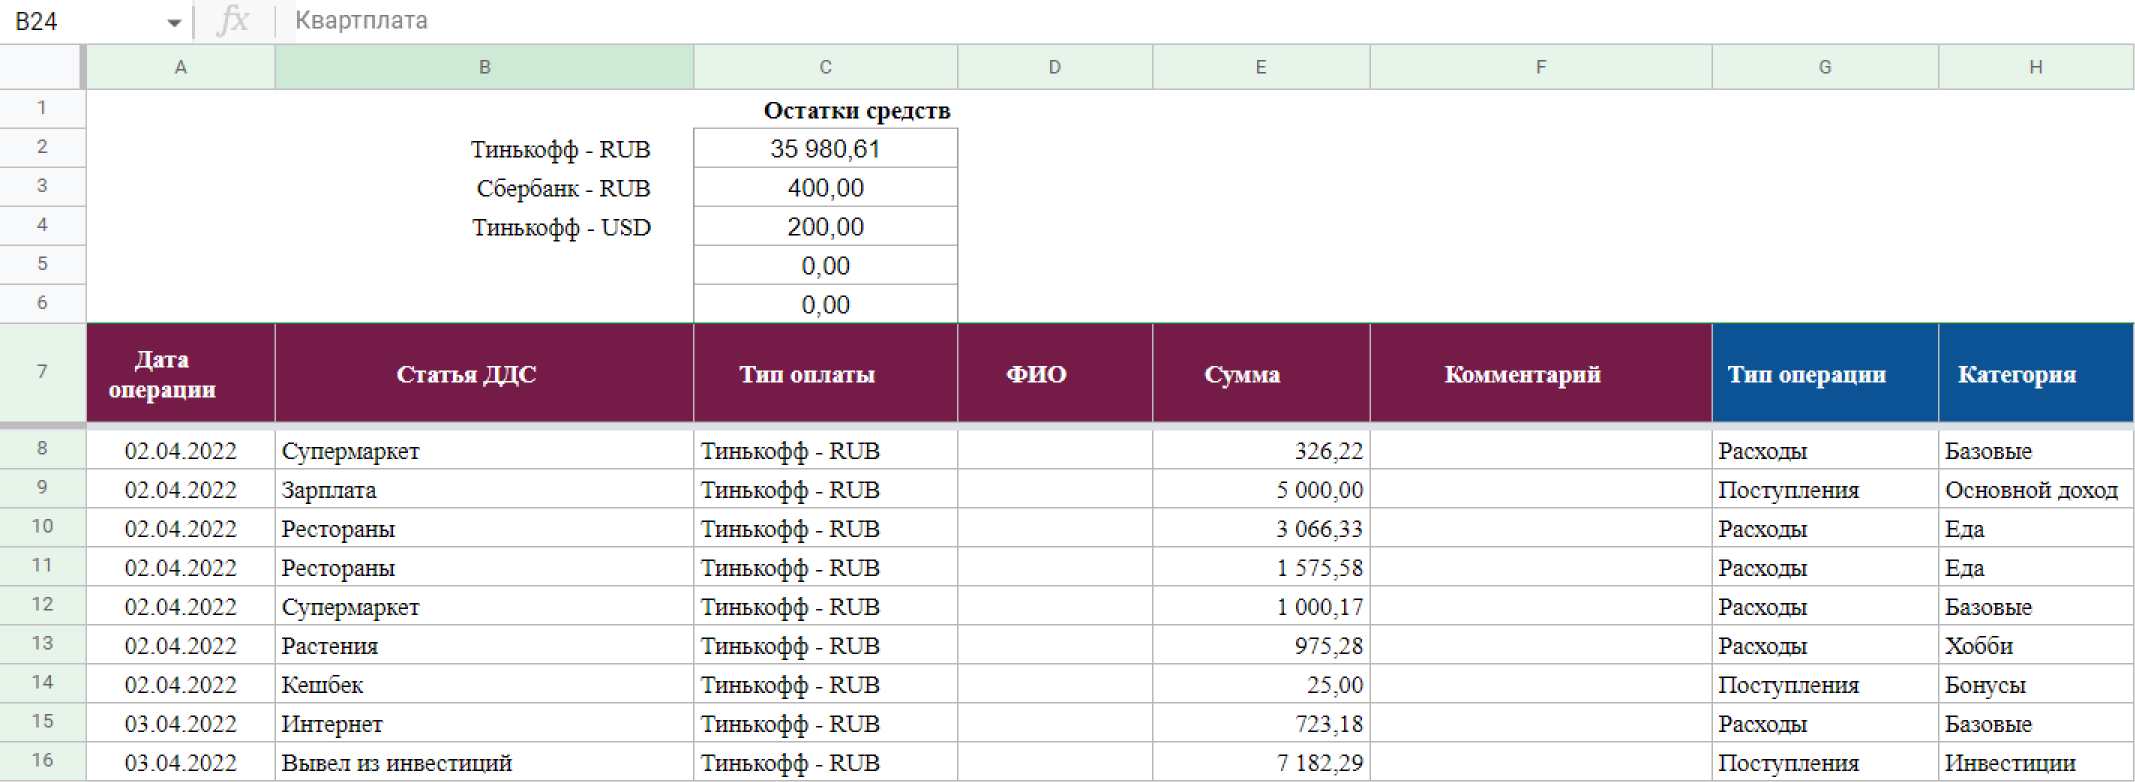Select the Зарплата cell
Viewport: 2135px width, 782px height.
(484, 489)
